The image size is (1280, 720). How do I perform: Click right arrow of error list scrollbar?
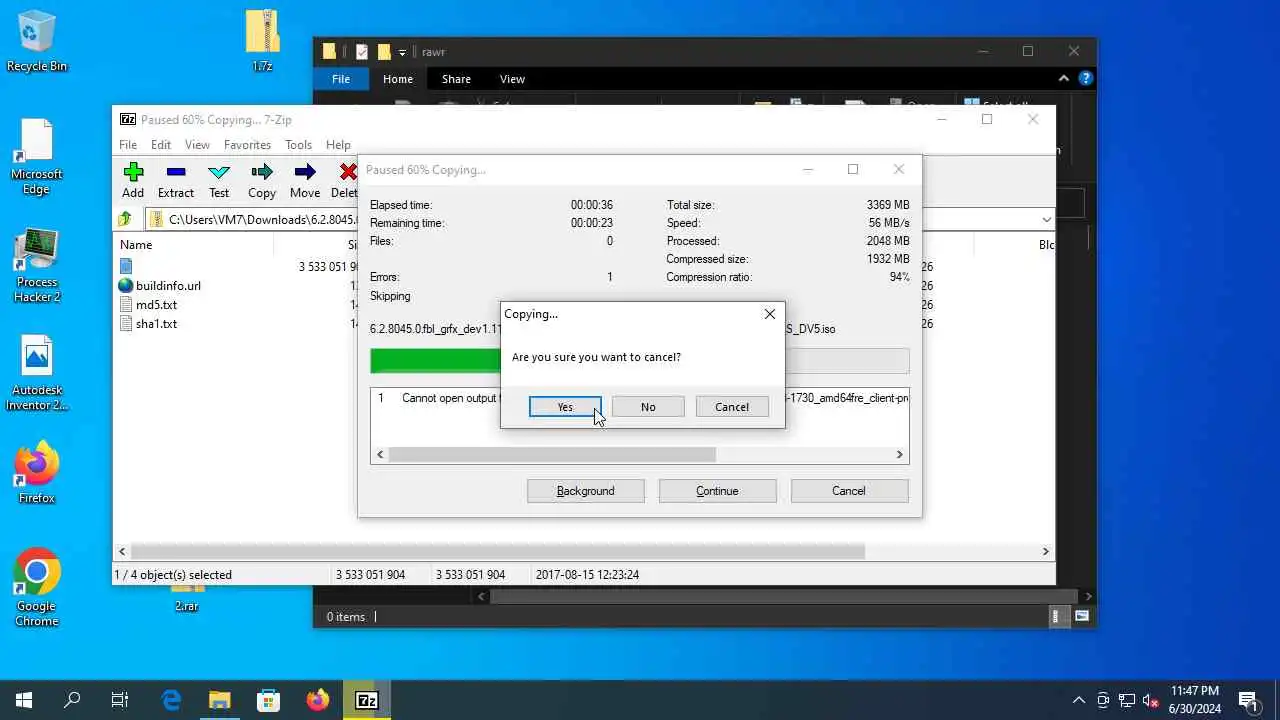coord(900,455)
